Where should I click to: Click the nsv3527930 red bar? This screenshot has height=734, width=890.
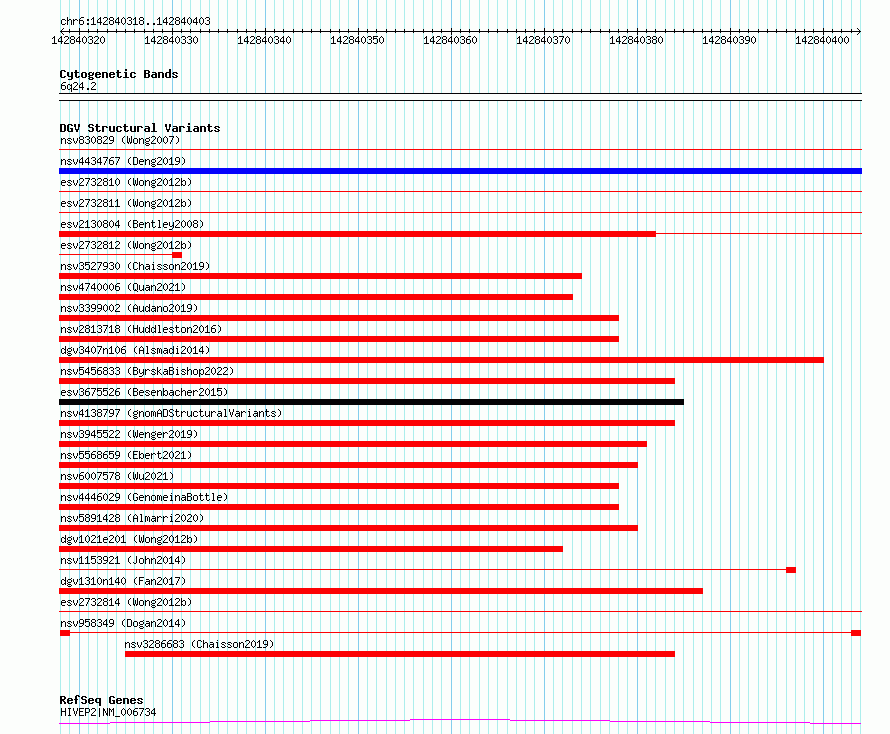click(320, 276)
